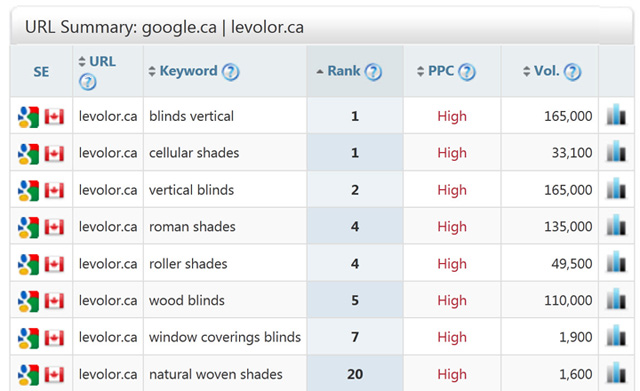
Task: Click Canada flag in vertical blinds row
Action: coord(54,190)
